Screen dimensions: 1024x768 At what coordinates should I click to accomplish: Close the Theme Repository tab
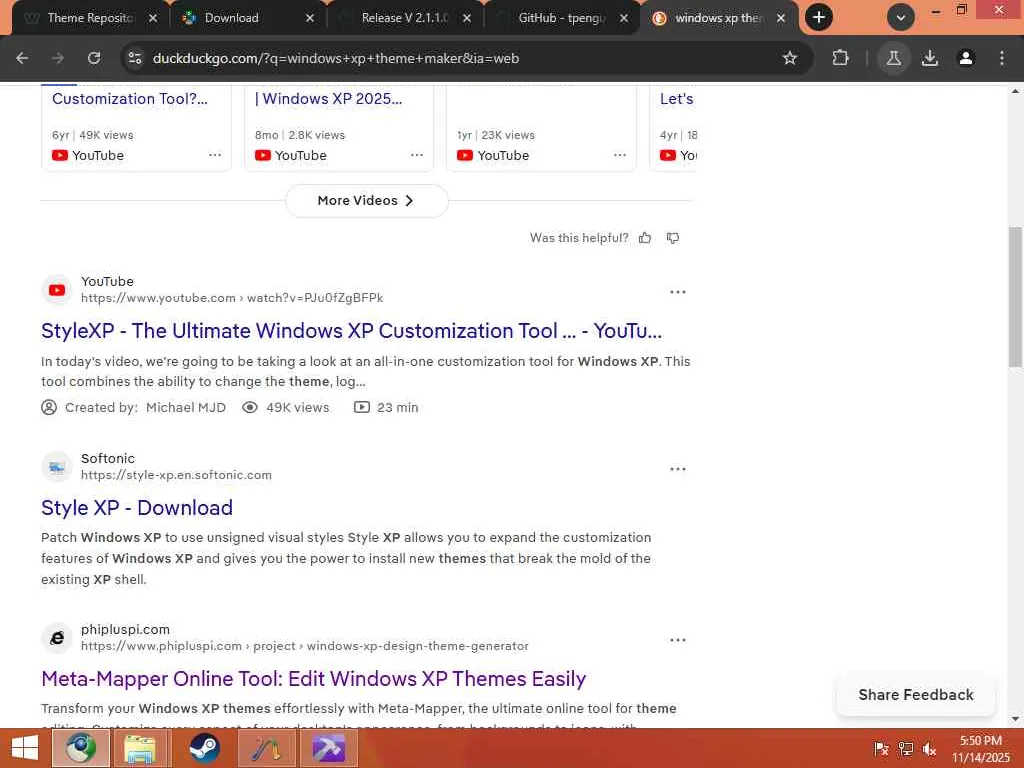tap(153, 18)
